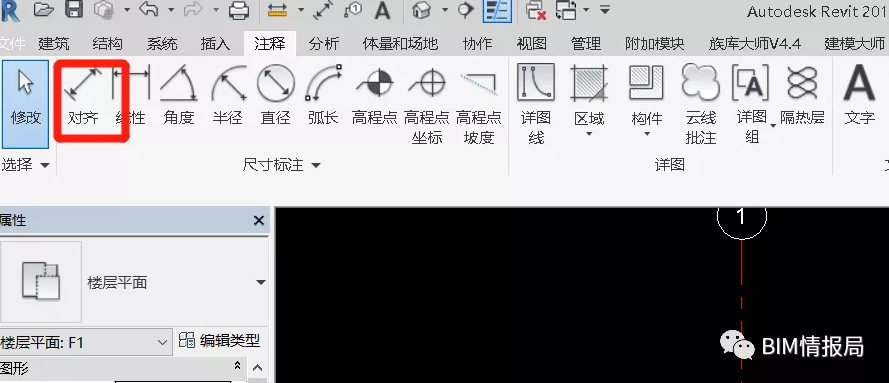The width and height of the screenshot is (889, 383).
Task: Open the Undo history dropdown arrow
Action: [x=171, y=10]
